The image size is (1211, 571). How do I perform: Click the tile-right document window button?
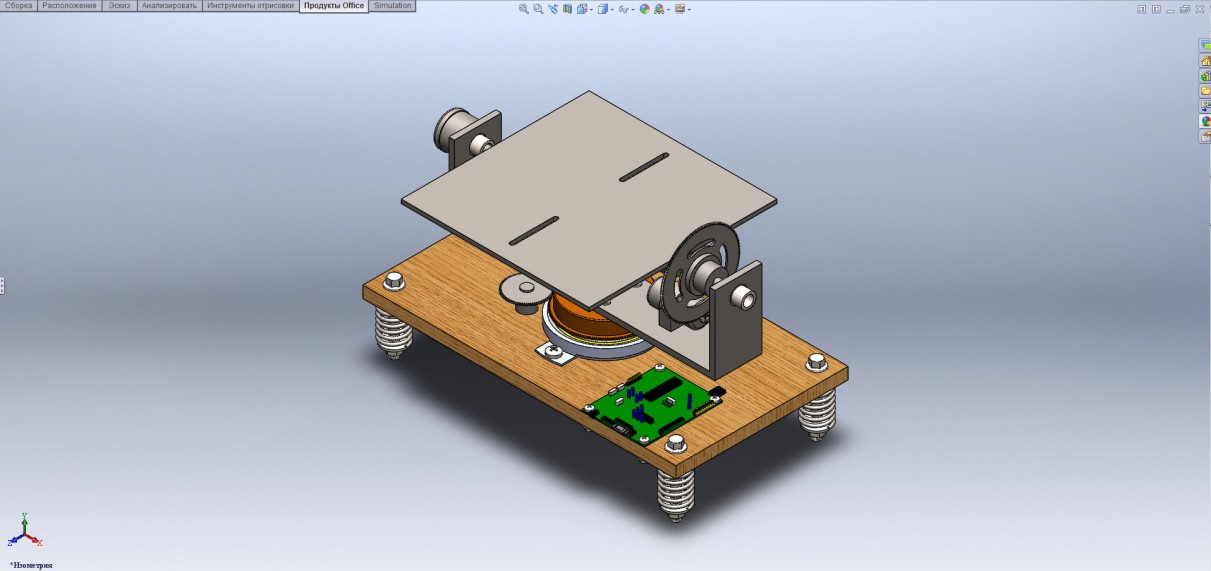[x=1156, y=9]
